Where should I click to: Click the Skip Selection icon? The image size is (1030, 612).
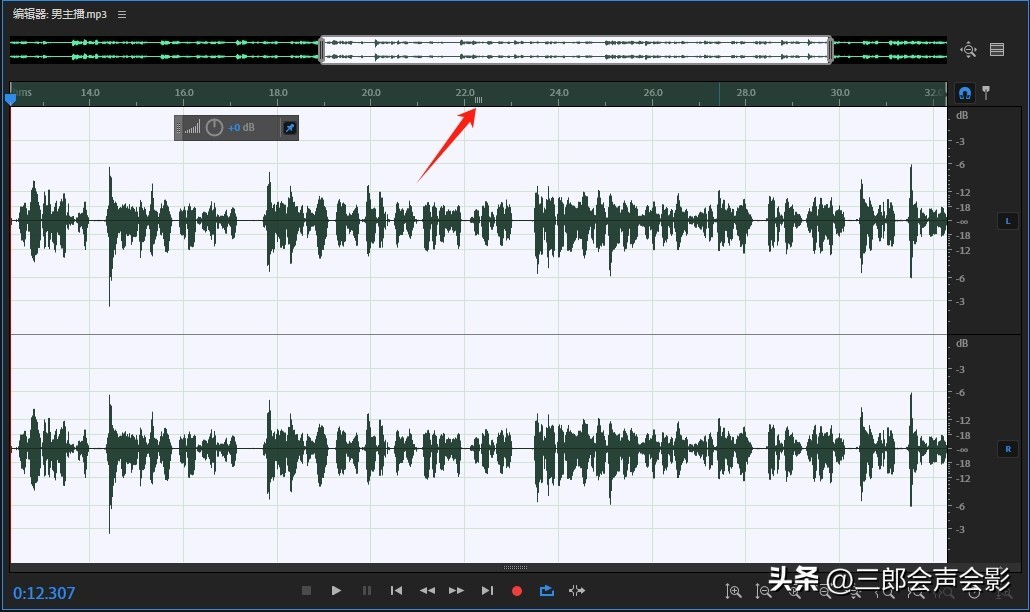tap(577, 591)
